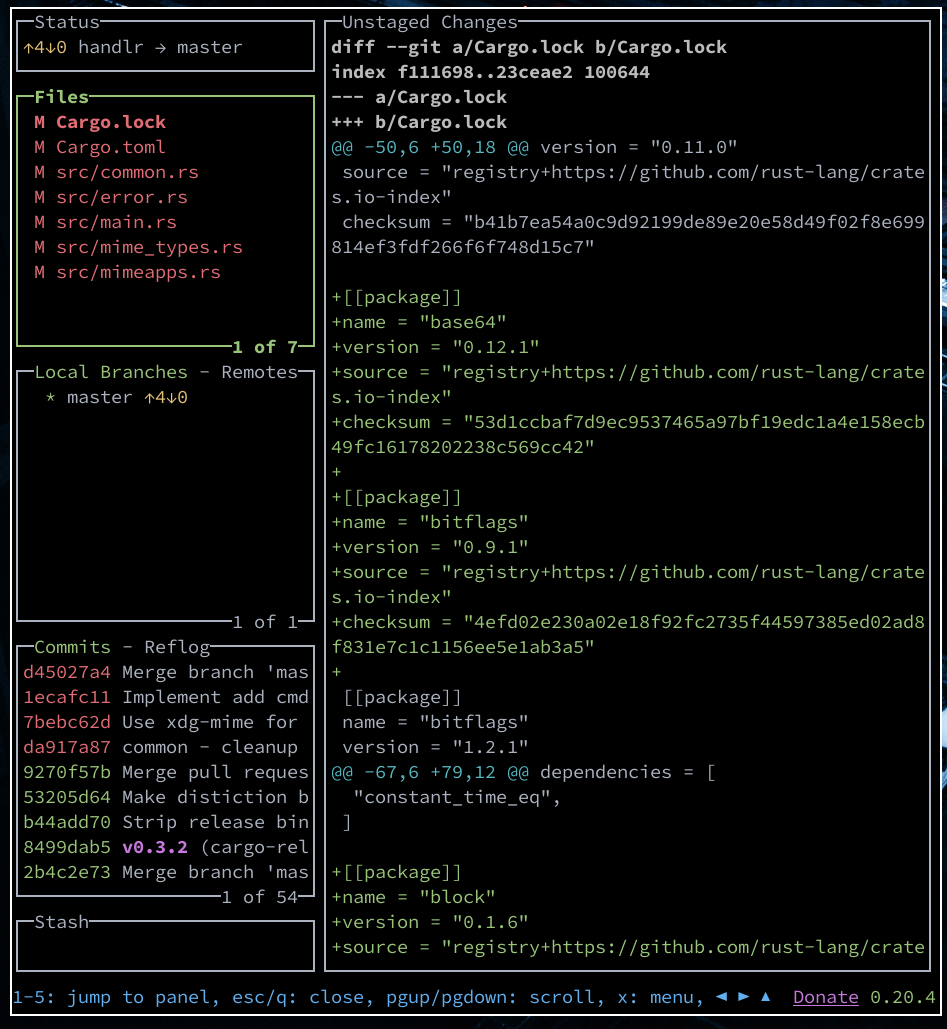The width and height of the screenshot is (947, 1029).
Task: Switch to the Reflog tab
Action: click(177, 647)
